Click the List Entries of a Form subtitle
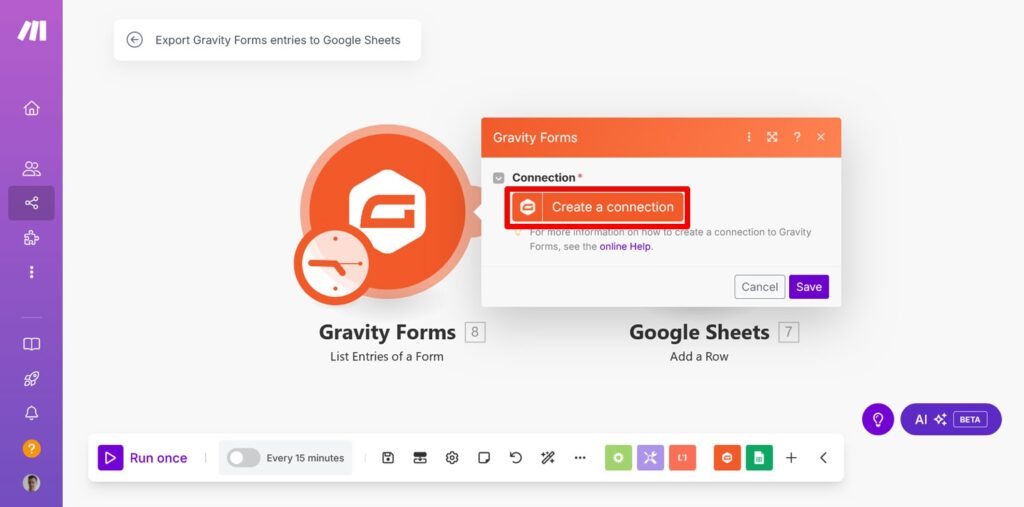This screenshot has height=507, width=1024. 387,357
